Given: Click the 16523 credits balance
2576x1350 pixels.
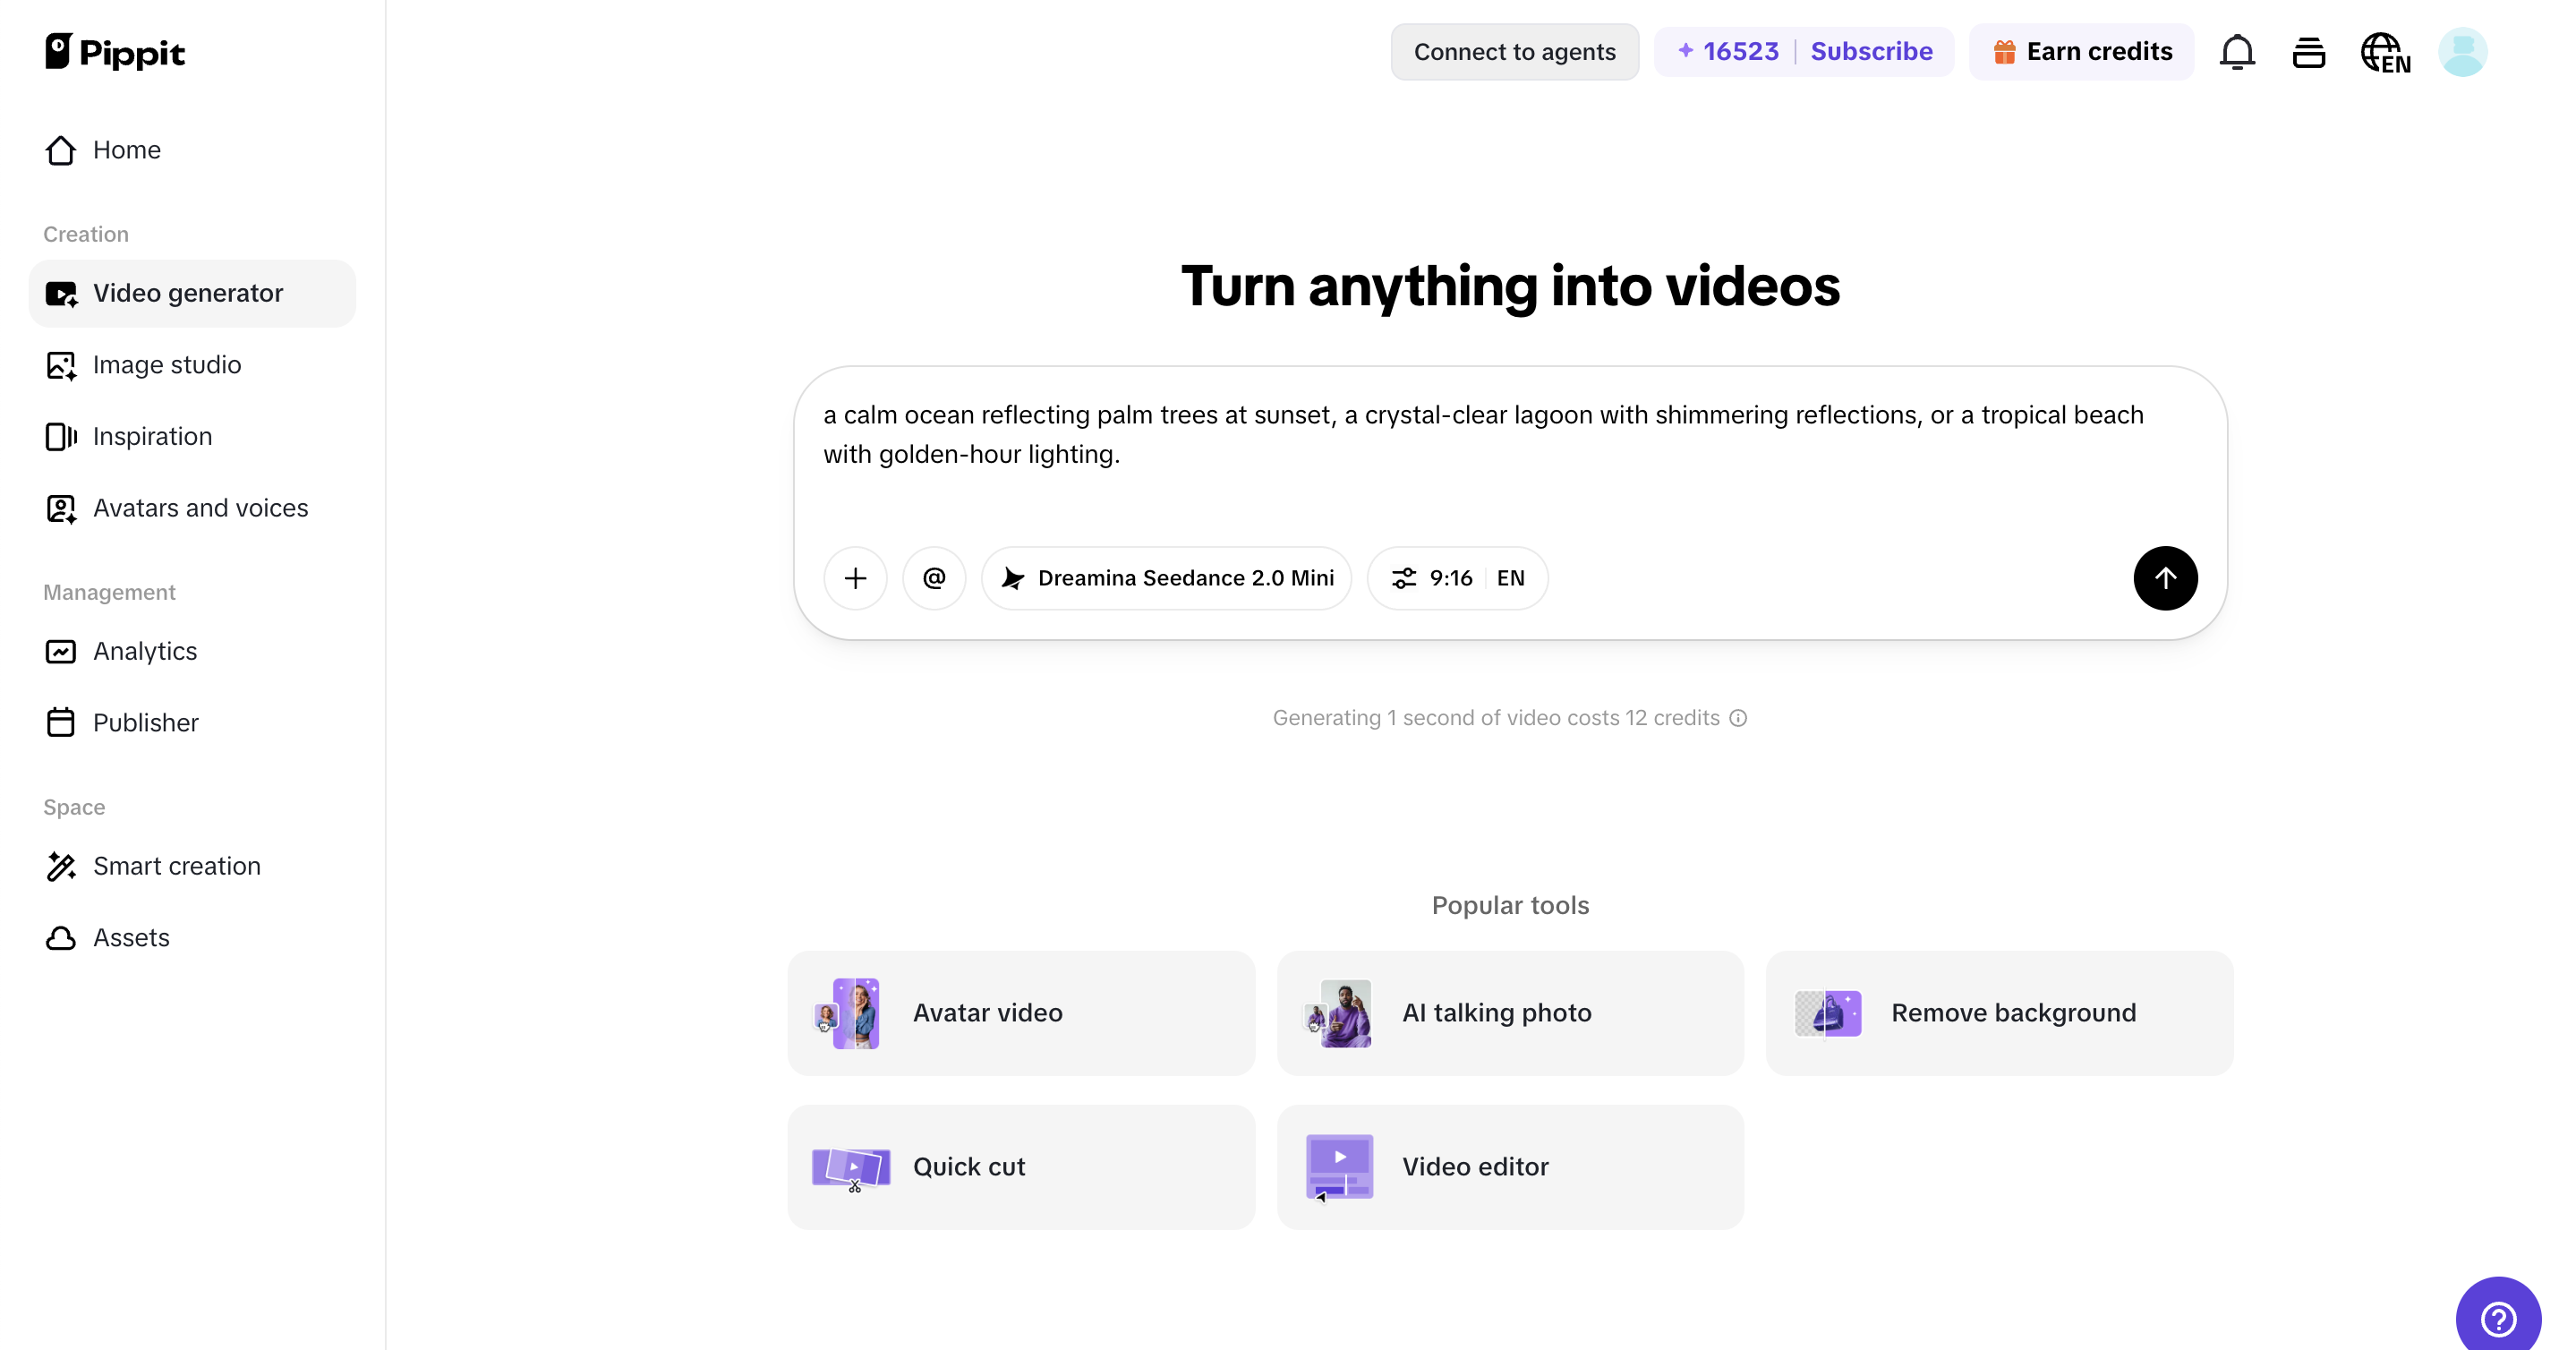Looking at the screenshot, I should pos(1741,52).
